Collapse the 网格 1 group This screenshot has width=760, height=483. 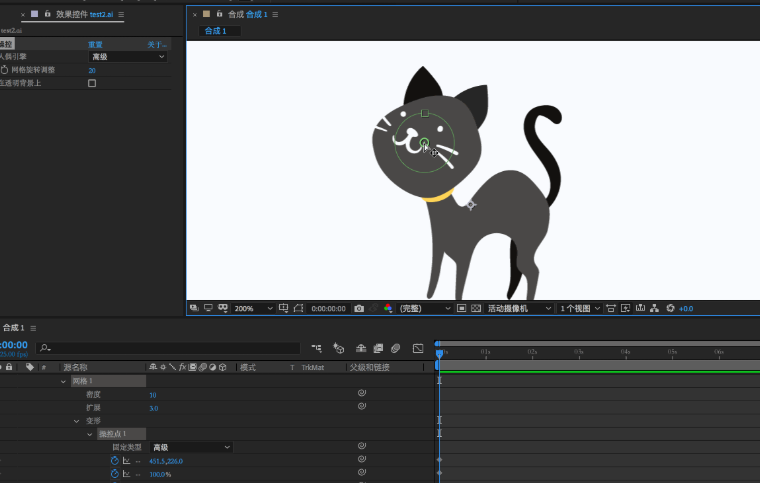tap(63, 382)
